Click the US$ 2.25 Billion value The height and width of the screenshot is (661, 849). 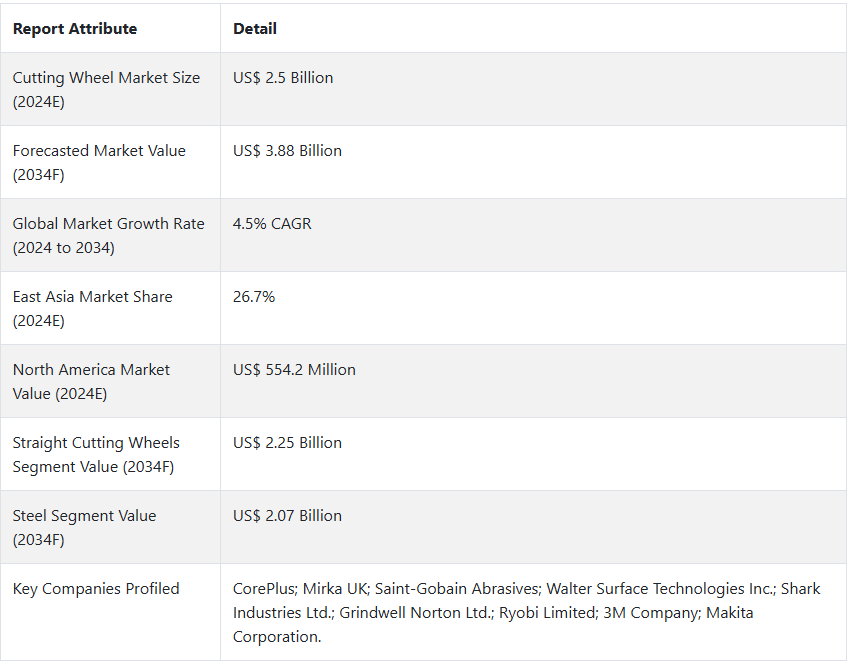[287, 443]
